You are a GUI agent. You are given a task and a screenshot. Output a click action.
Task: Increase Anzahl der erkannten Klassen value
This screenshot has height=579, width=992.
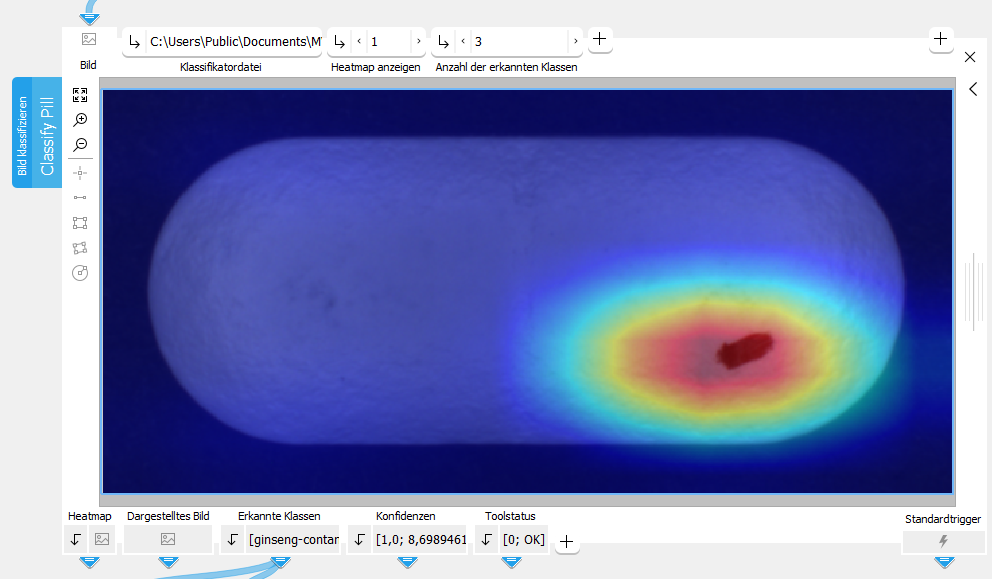coord(575,42)
